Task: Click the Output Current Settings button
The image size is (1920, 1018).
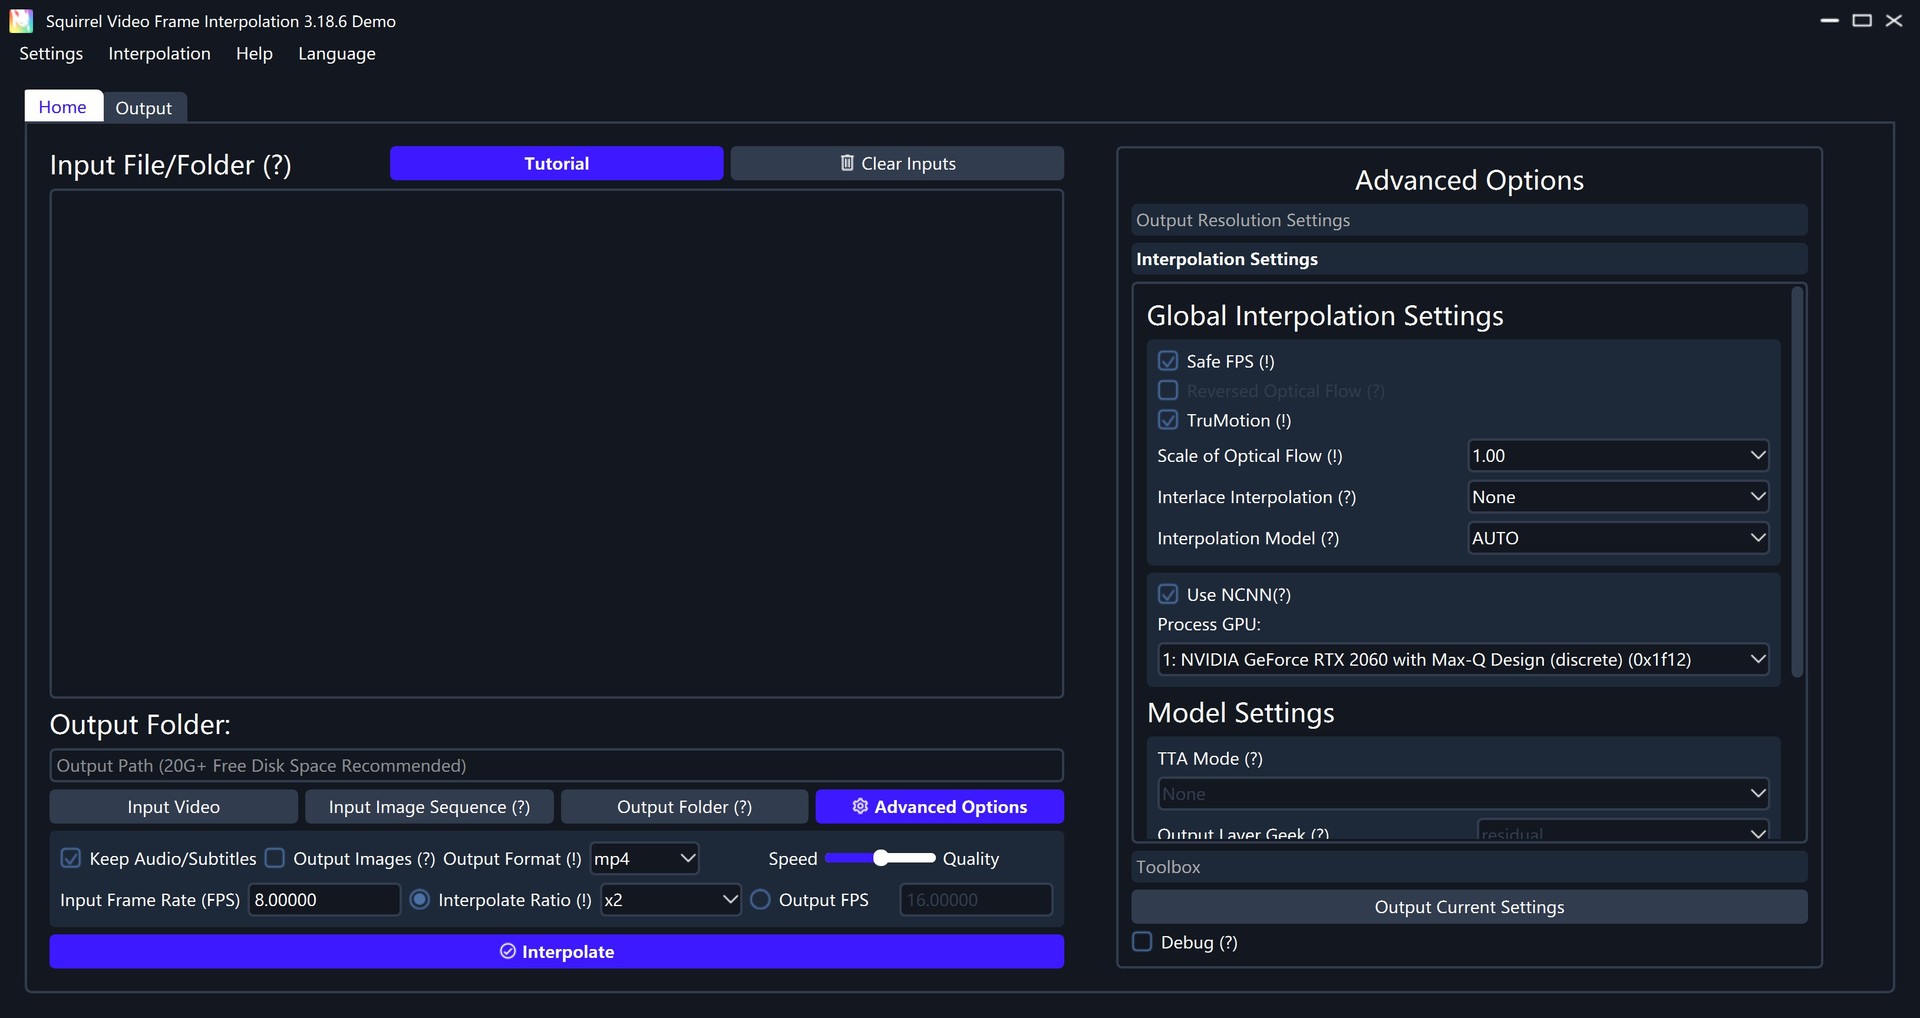Action: coord(1468,907)
